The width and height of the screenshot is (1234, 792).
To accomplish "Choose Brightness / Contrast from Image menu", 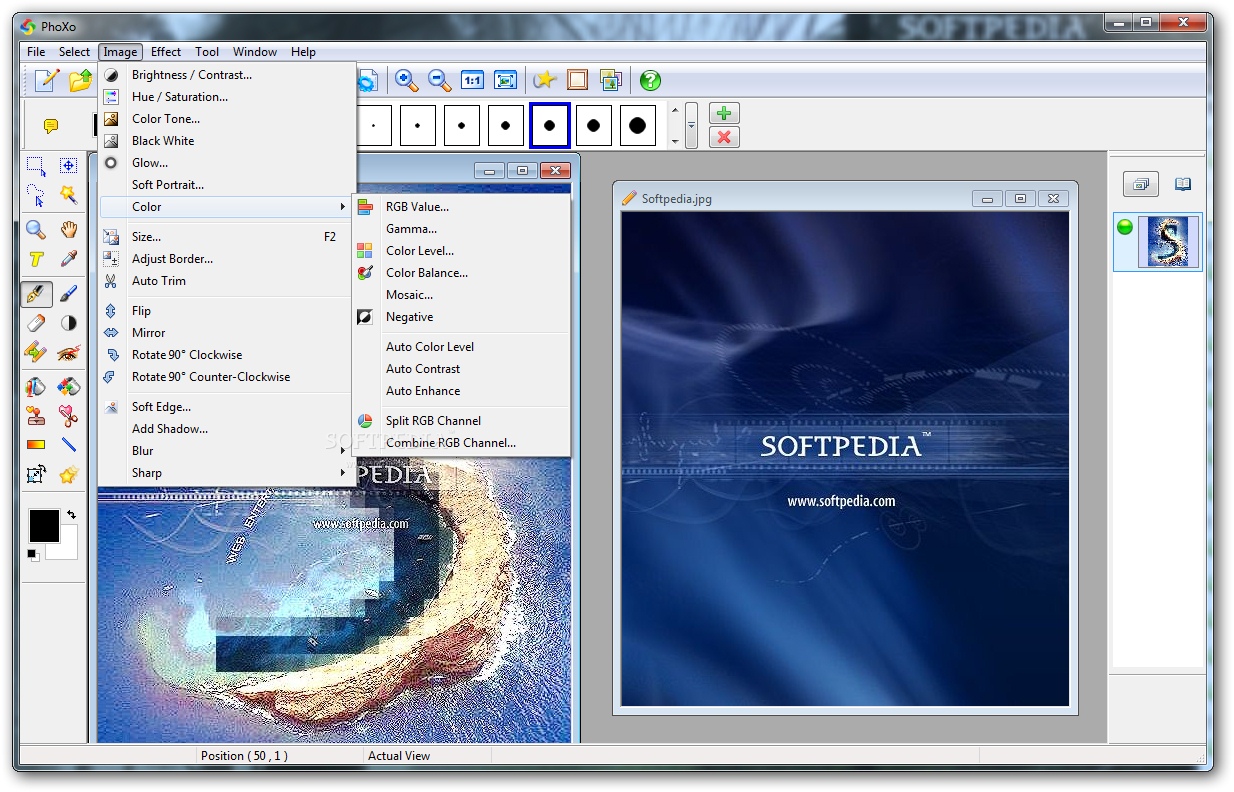I will 226,75.
